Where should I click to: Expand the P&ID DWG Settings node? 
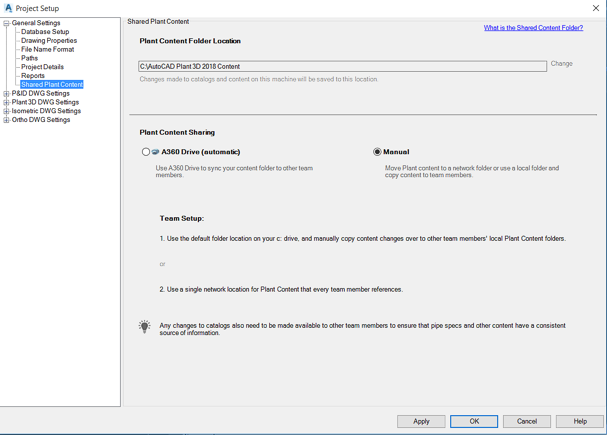tap(6, 94)
